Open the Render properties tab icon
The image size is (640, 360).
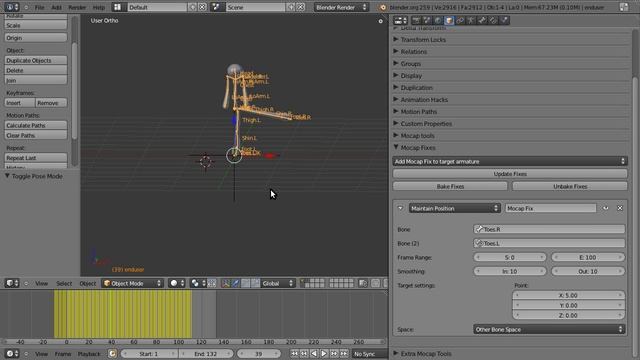pyautogui.click(x=416, y=20)
